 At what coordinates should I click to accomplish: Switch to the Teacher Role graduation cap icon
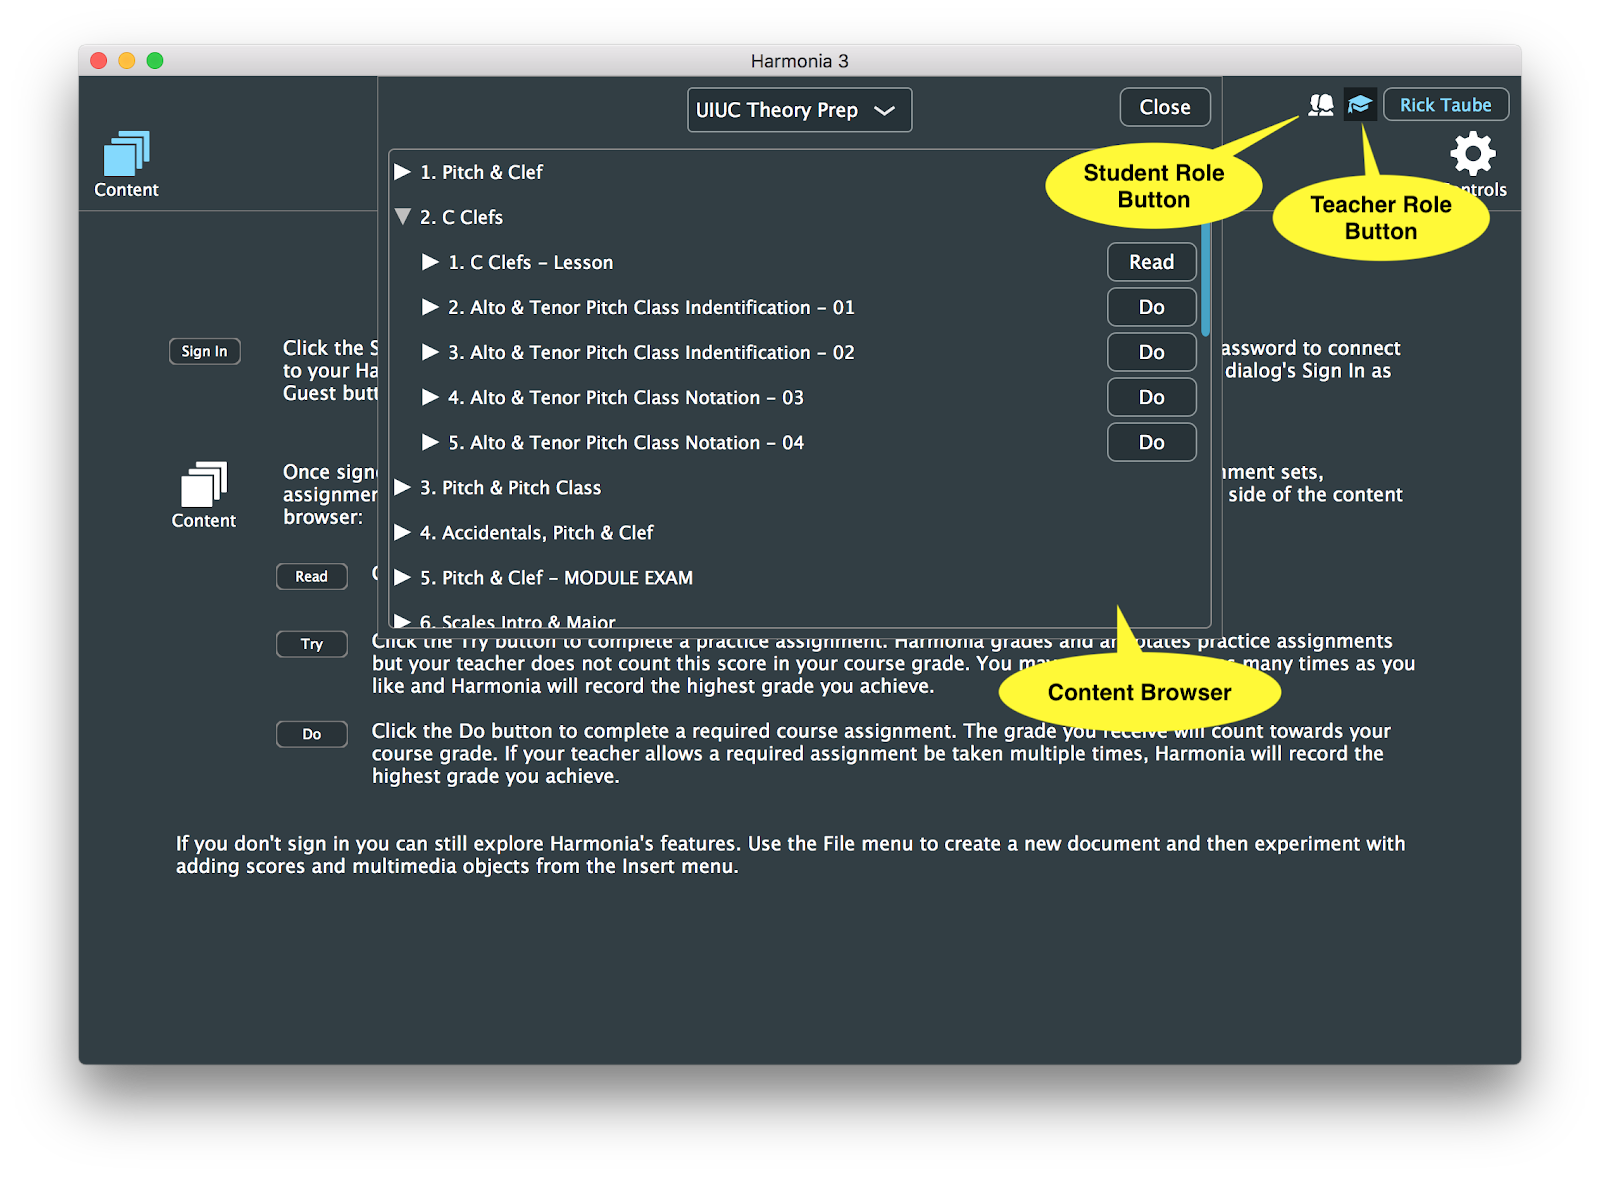point(1360,104)
